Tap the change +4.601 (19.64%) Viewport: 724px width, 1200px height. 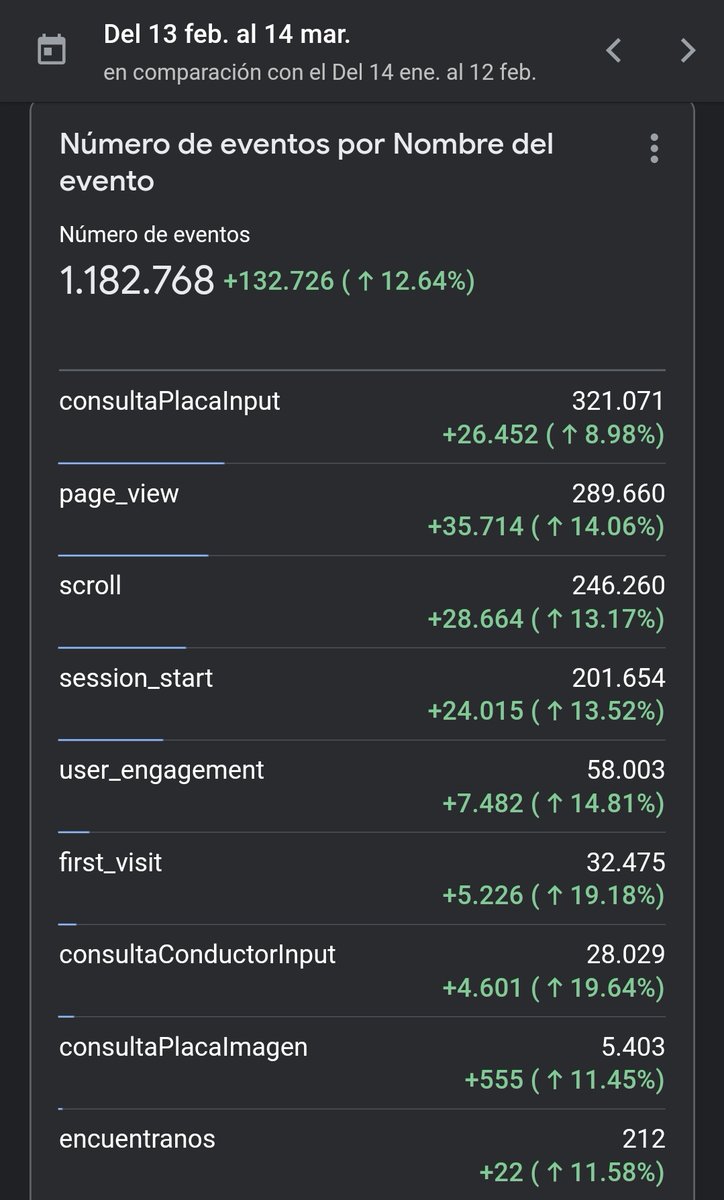point(553,988)
